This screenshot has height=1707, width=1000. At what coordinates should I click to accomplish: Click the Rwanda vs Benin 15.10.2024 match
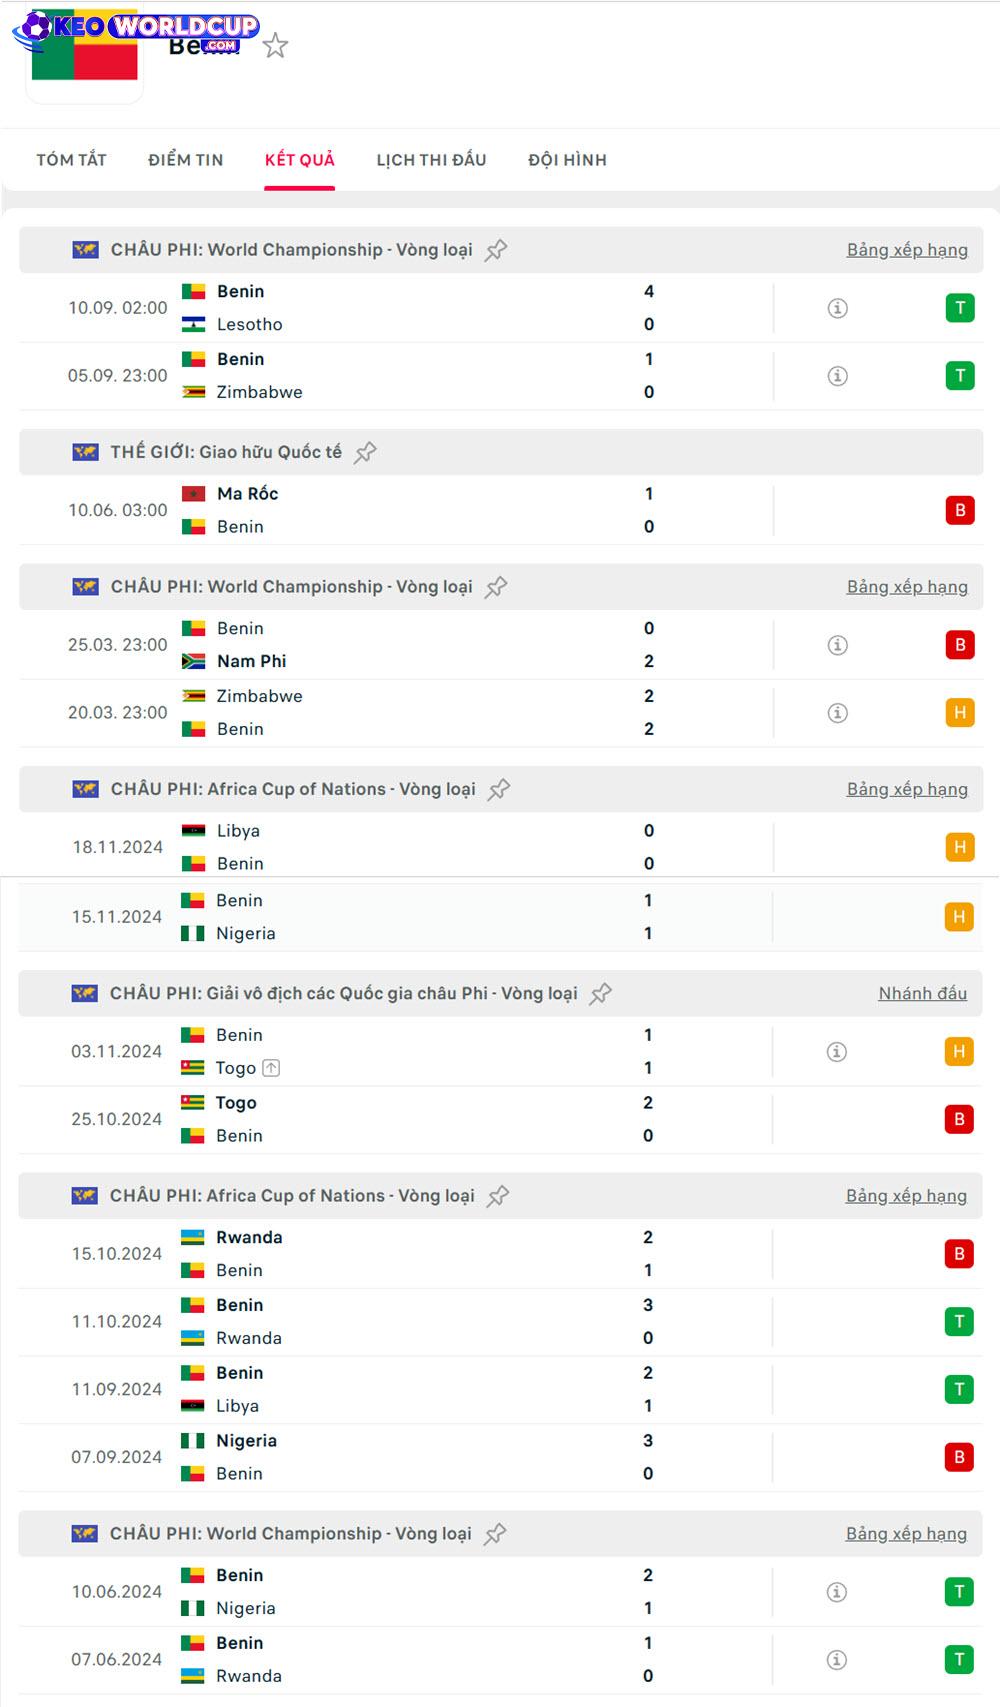[x=400, y=1254]
